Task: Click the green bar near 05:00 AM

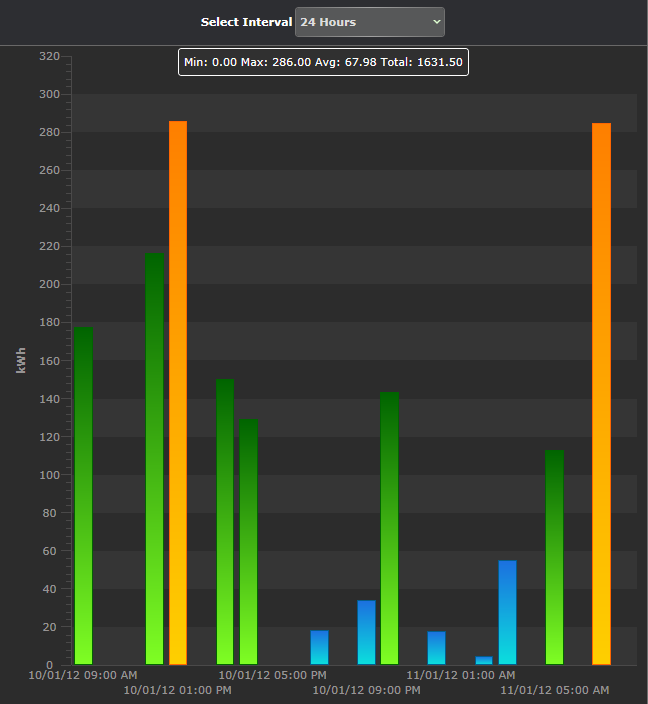Action: pos(554,557)
